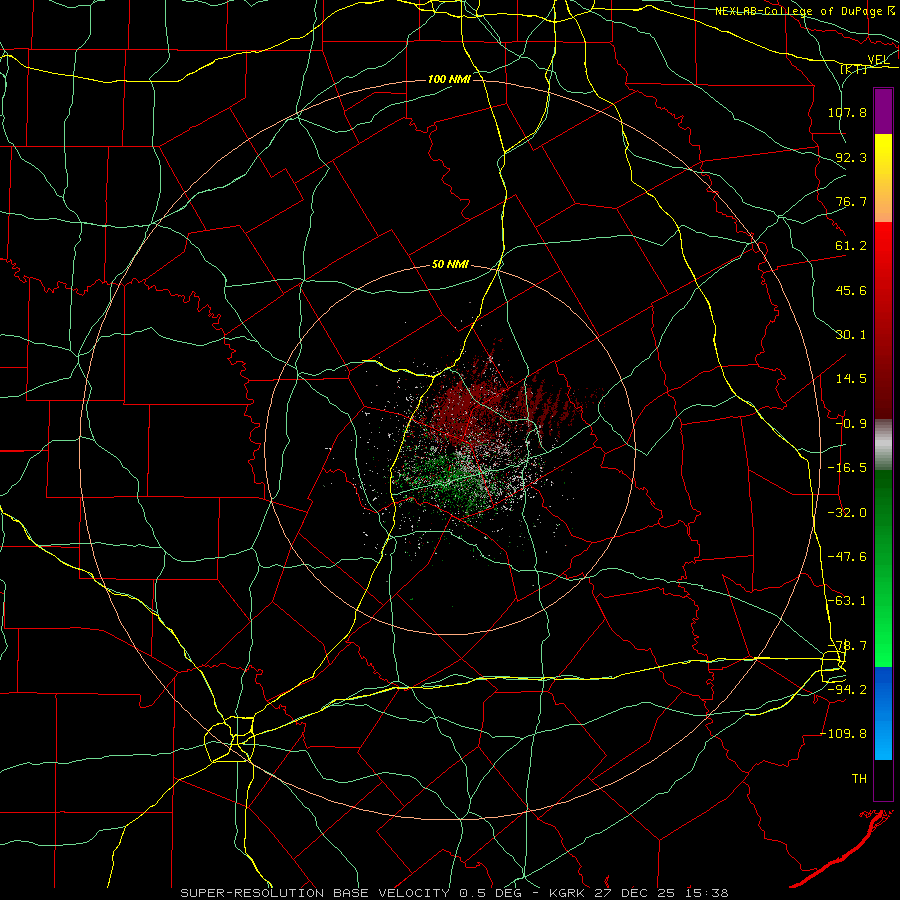Click the "TH" label below the scale
This screenshot has width=900, height=900.
click(x=859, y=779)
